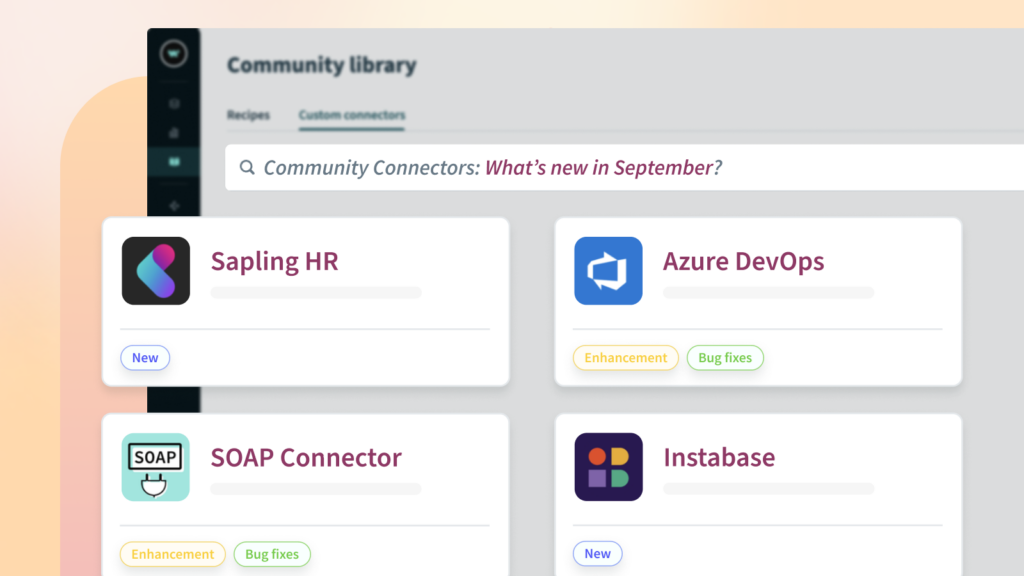Select the Enhancement tag on SOAP Connector
Viewport: 1024px width, 576px height.
point(172,554)
